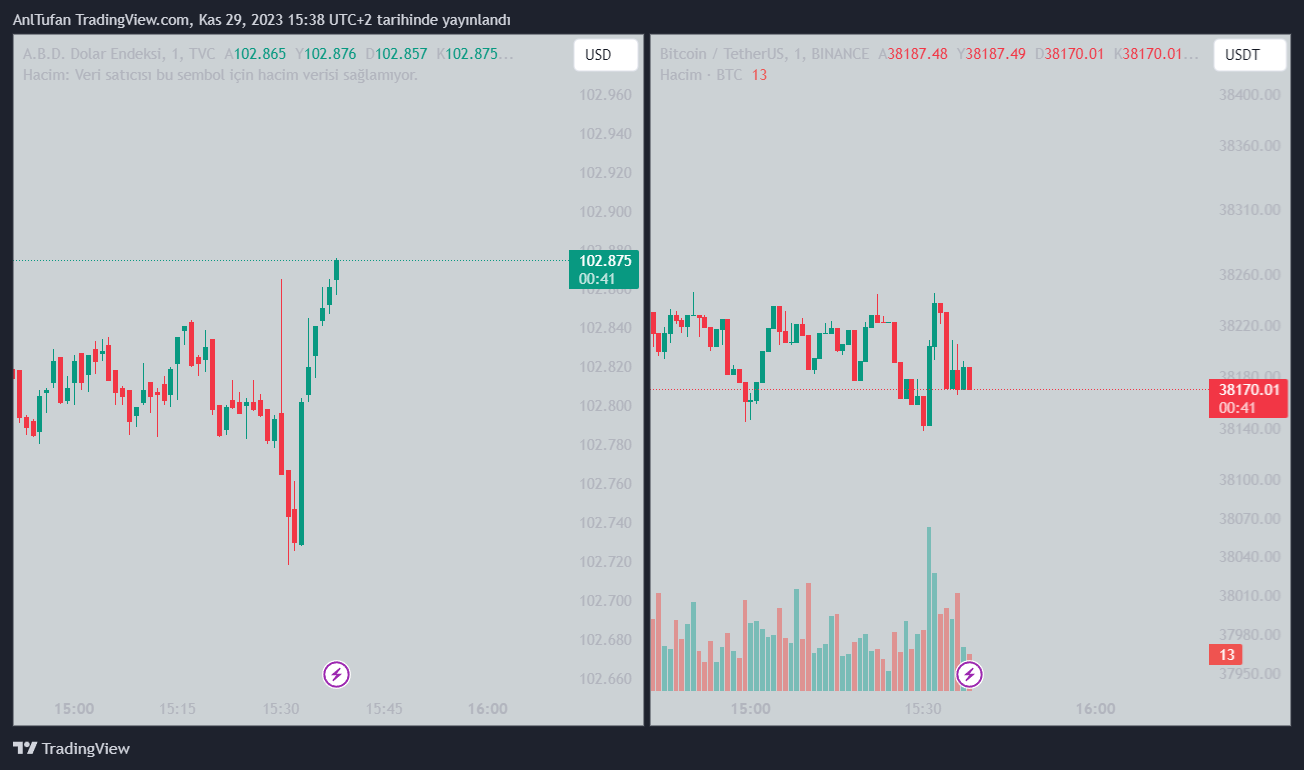Click the Hacim · BTC indicator legend

[x=701, y=75]
